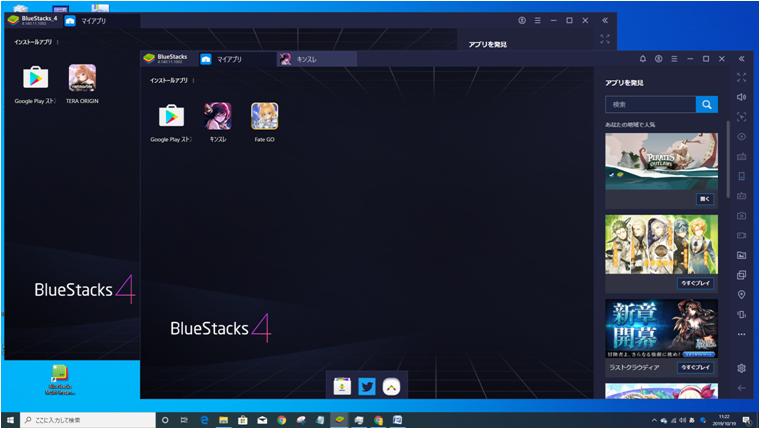The height and width of the screenshot is (430, 761).
Task: Open BlueStacks Multi-Instance desktop shortcut
Action: [60, 380]
